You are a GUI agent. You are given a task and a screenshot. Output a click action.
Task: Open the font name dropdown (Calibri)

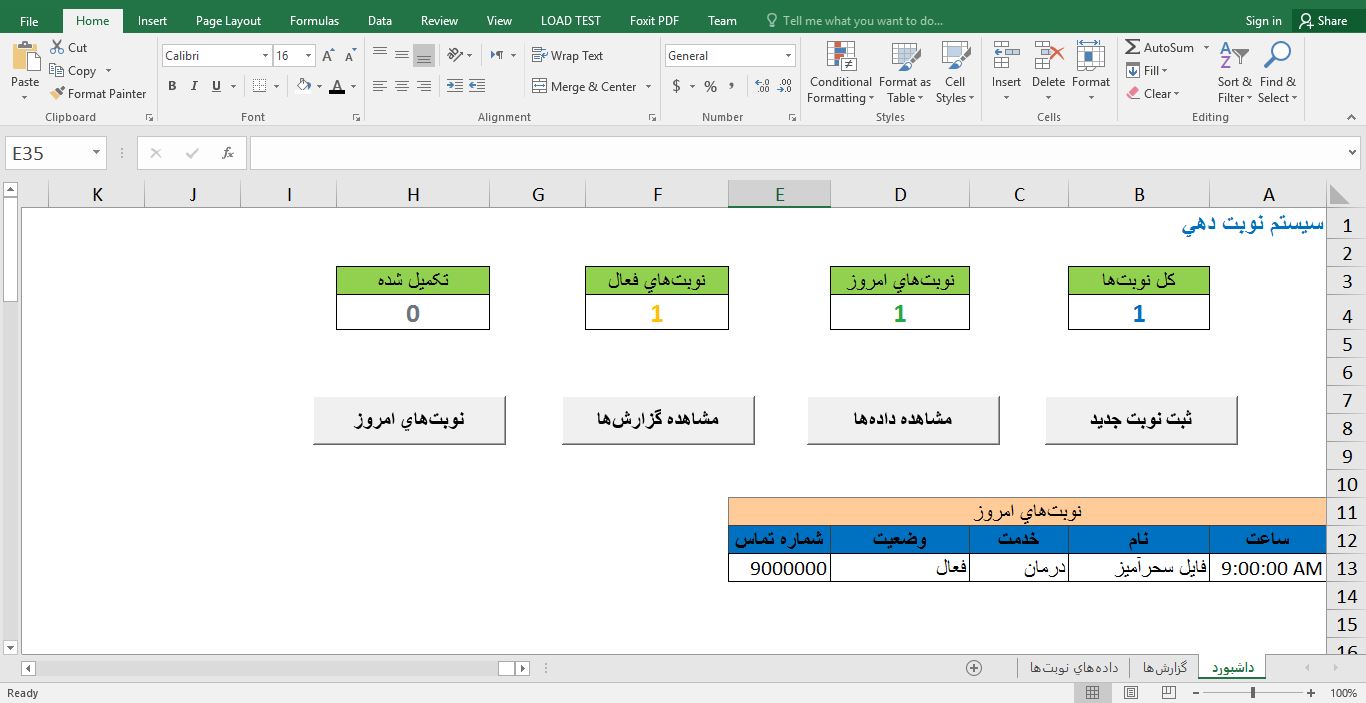[265, 56]
